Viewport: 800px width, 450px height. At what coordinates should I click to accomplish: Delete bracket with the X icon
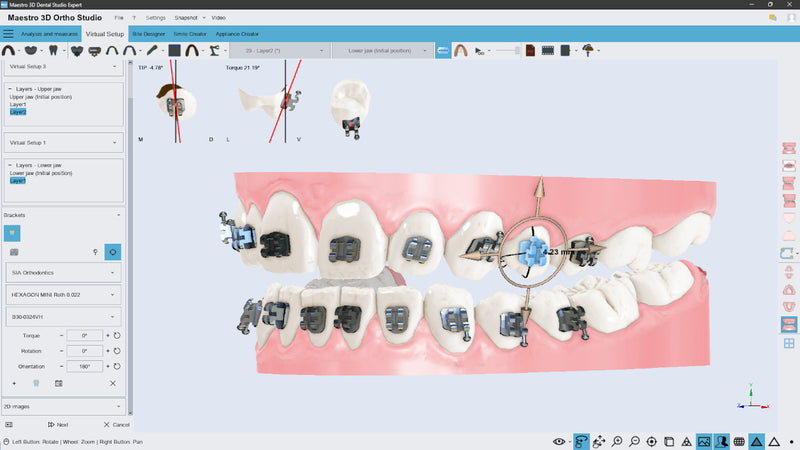[x=113, y=383]
